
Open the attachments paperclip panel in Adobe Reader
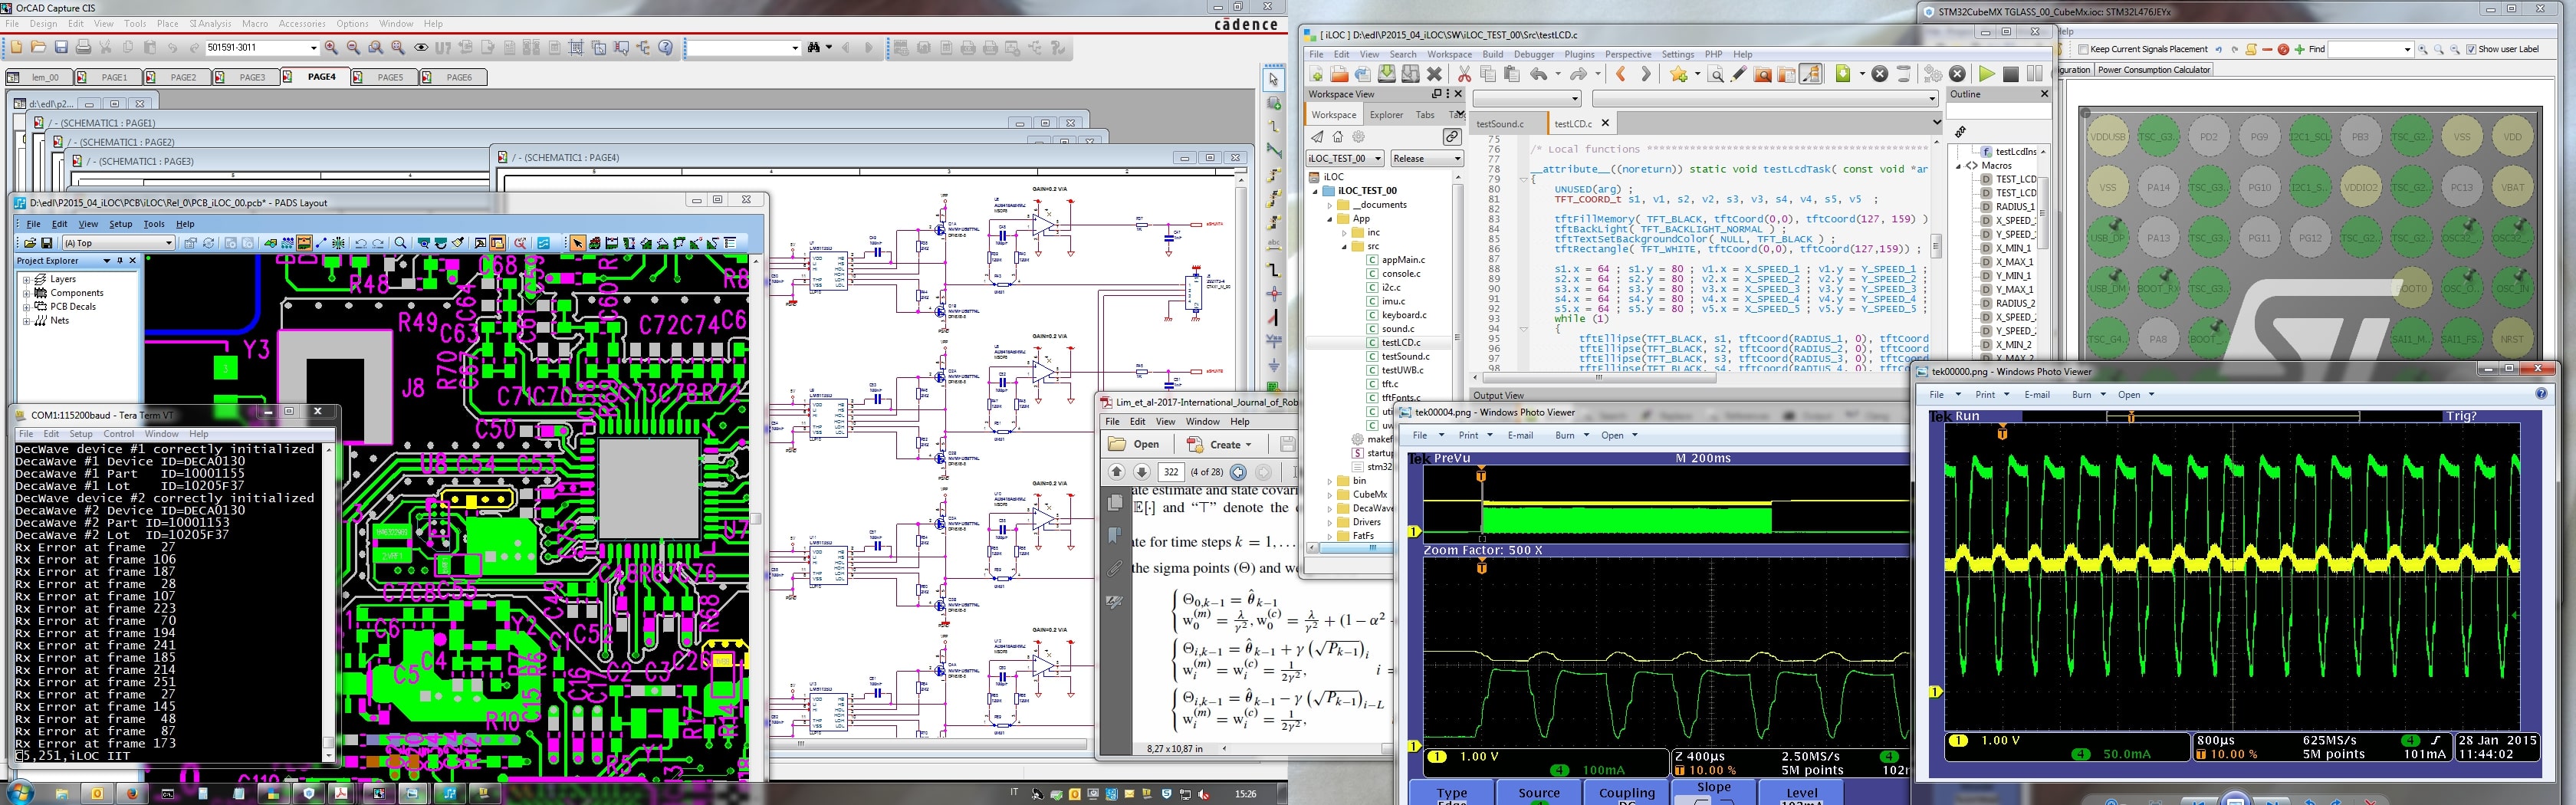[1115, 569]
